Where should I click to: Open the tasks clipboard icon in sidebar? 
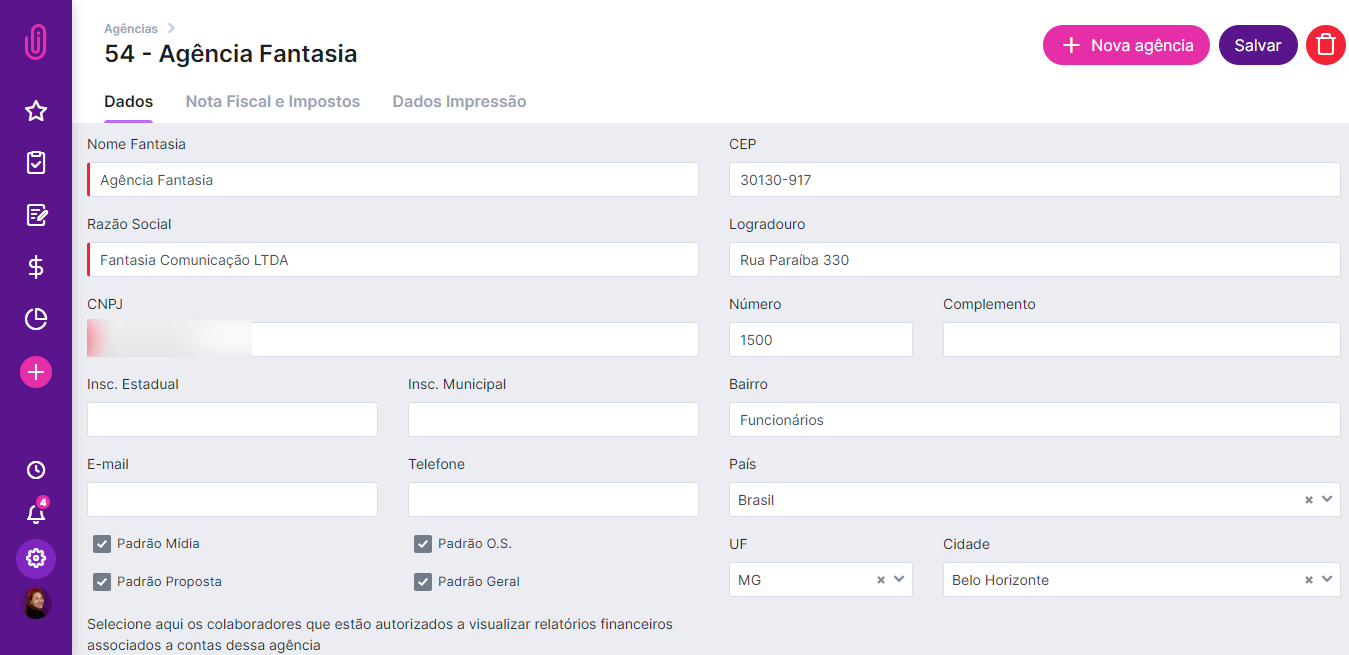pos(36,163)
